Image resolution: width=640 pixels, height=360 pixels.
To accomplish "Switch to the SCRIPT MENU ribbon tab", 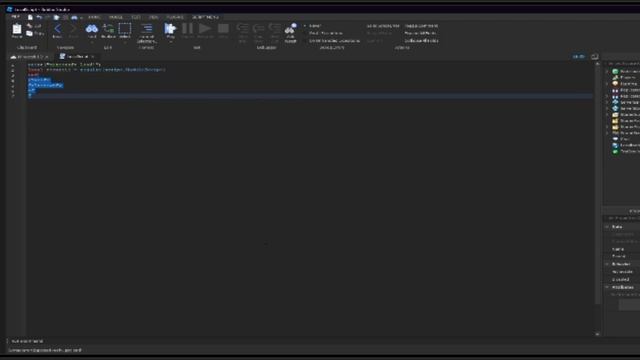I will 205,17.
